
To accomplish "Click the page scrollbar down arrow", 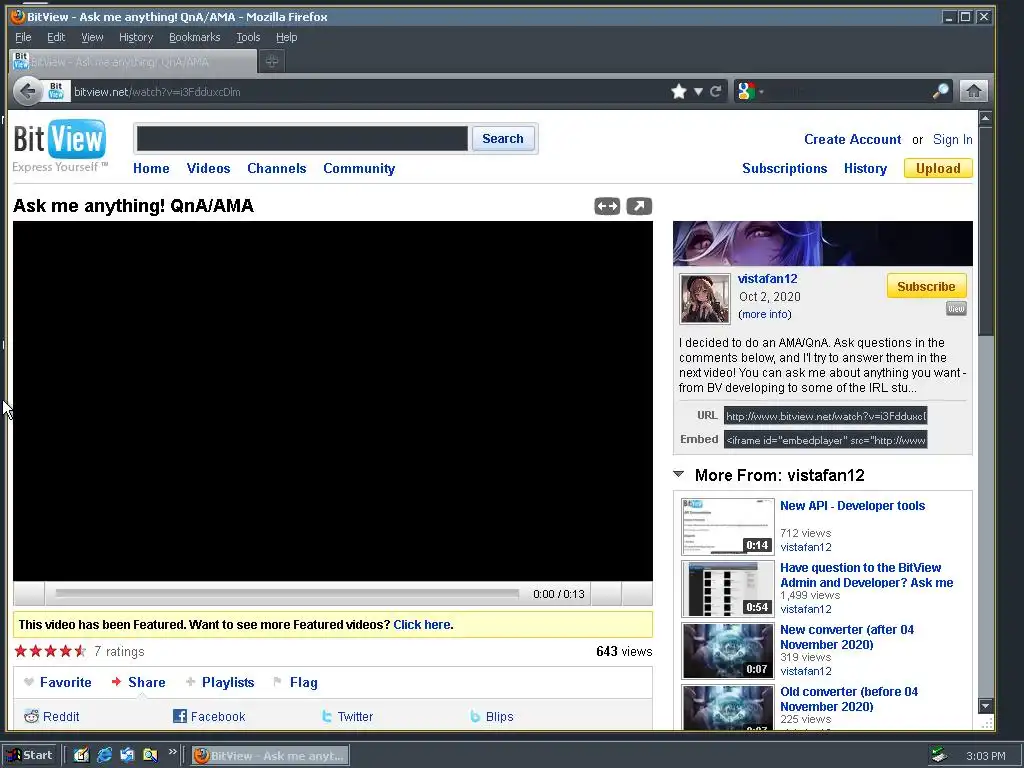I will coord(985,706).
